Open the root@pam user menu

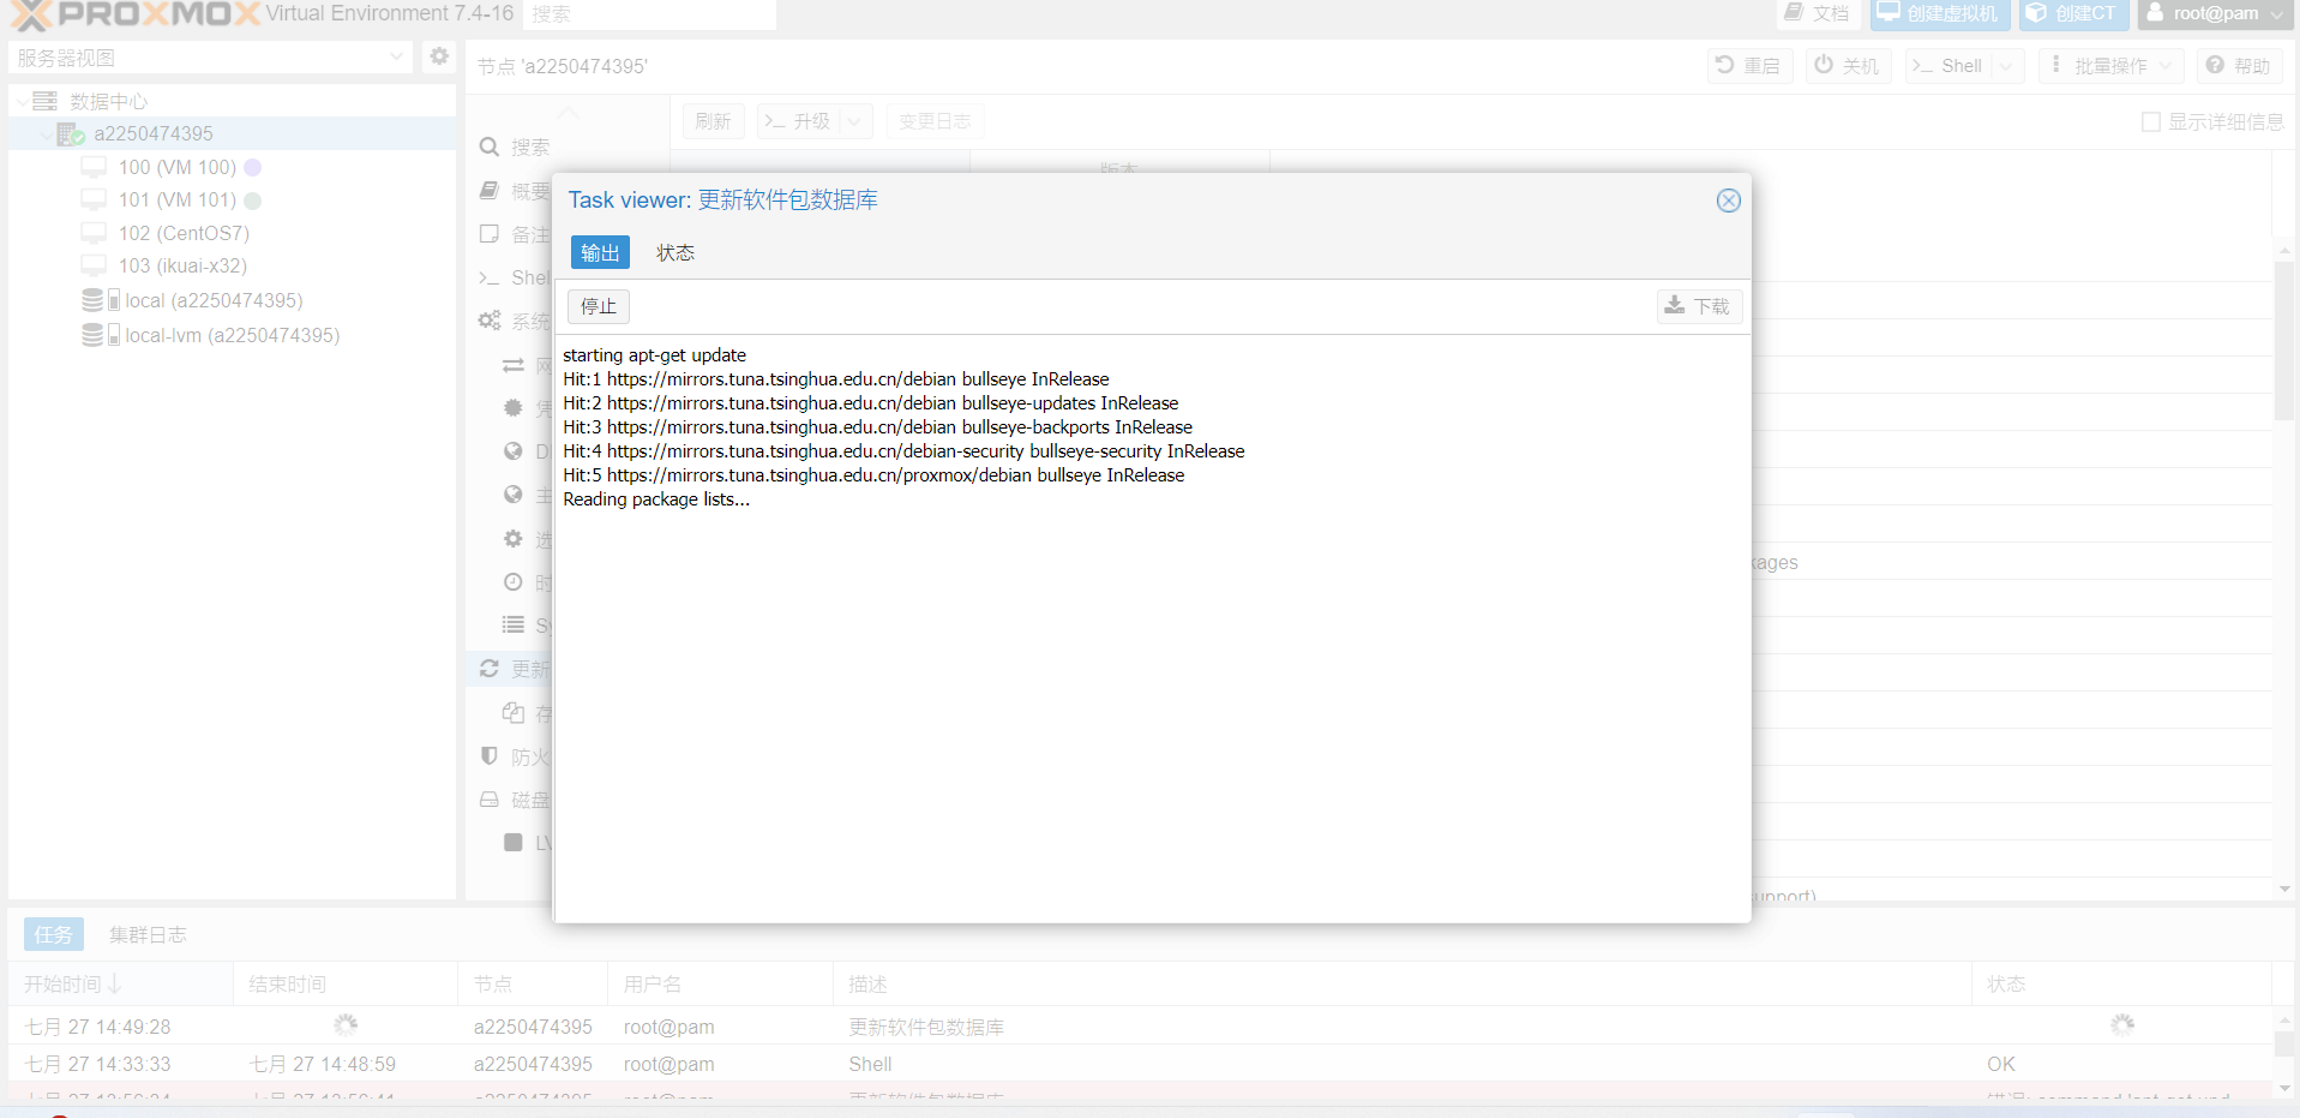point(2214,14)
